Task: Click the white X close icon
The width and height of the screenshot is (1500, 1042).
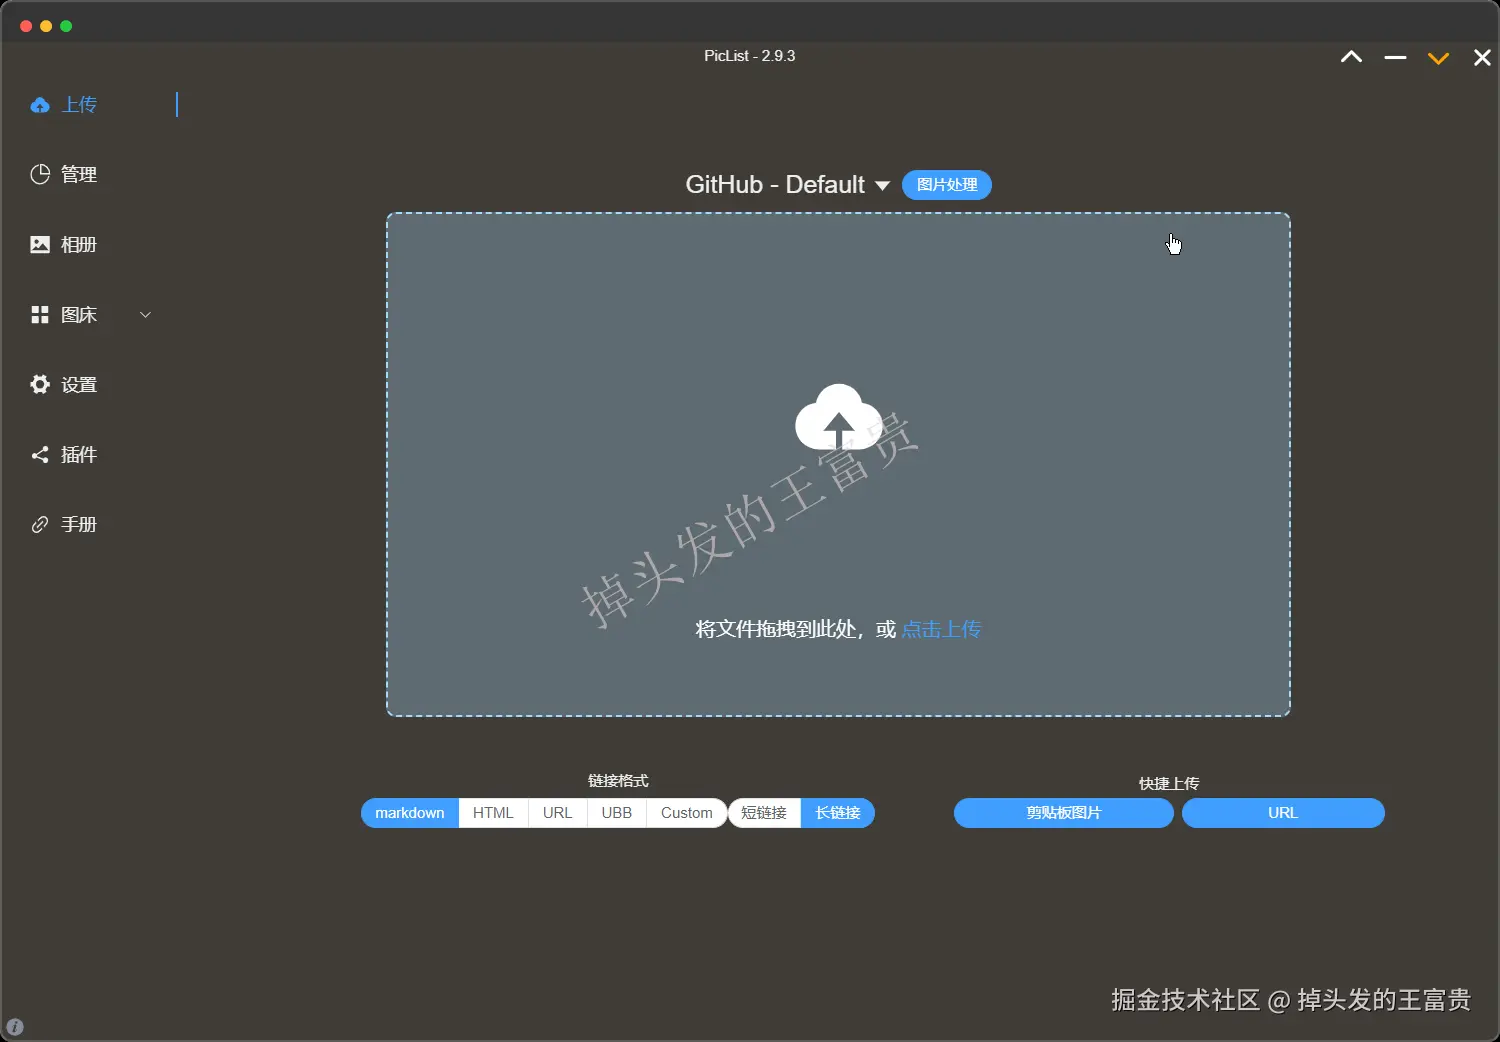Action: (x=1482, y=58)
